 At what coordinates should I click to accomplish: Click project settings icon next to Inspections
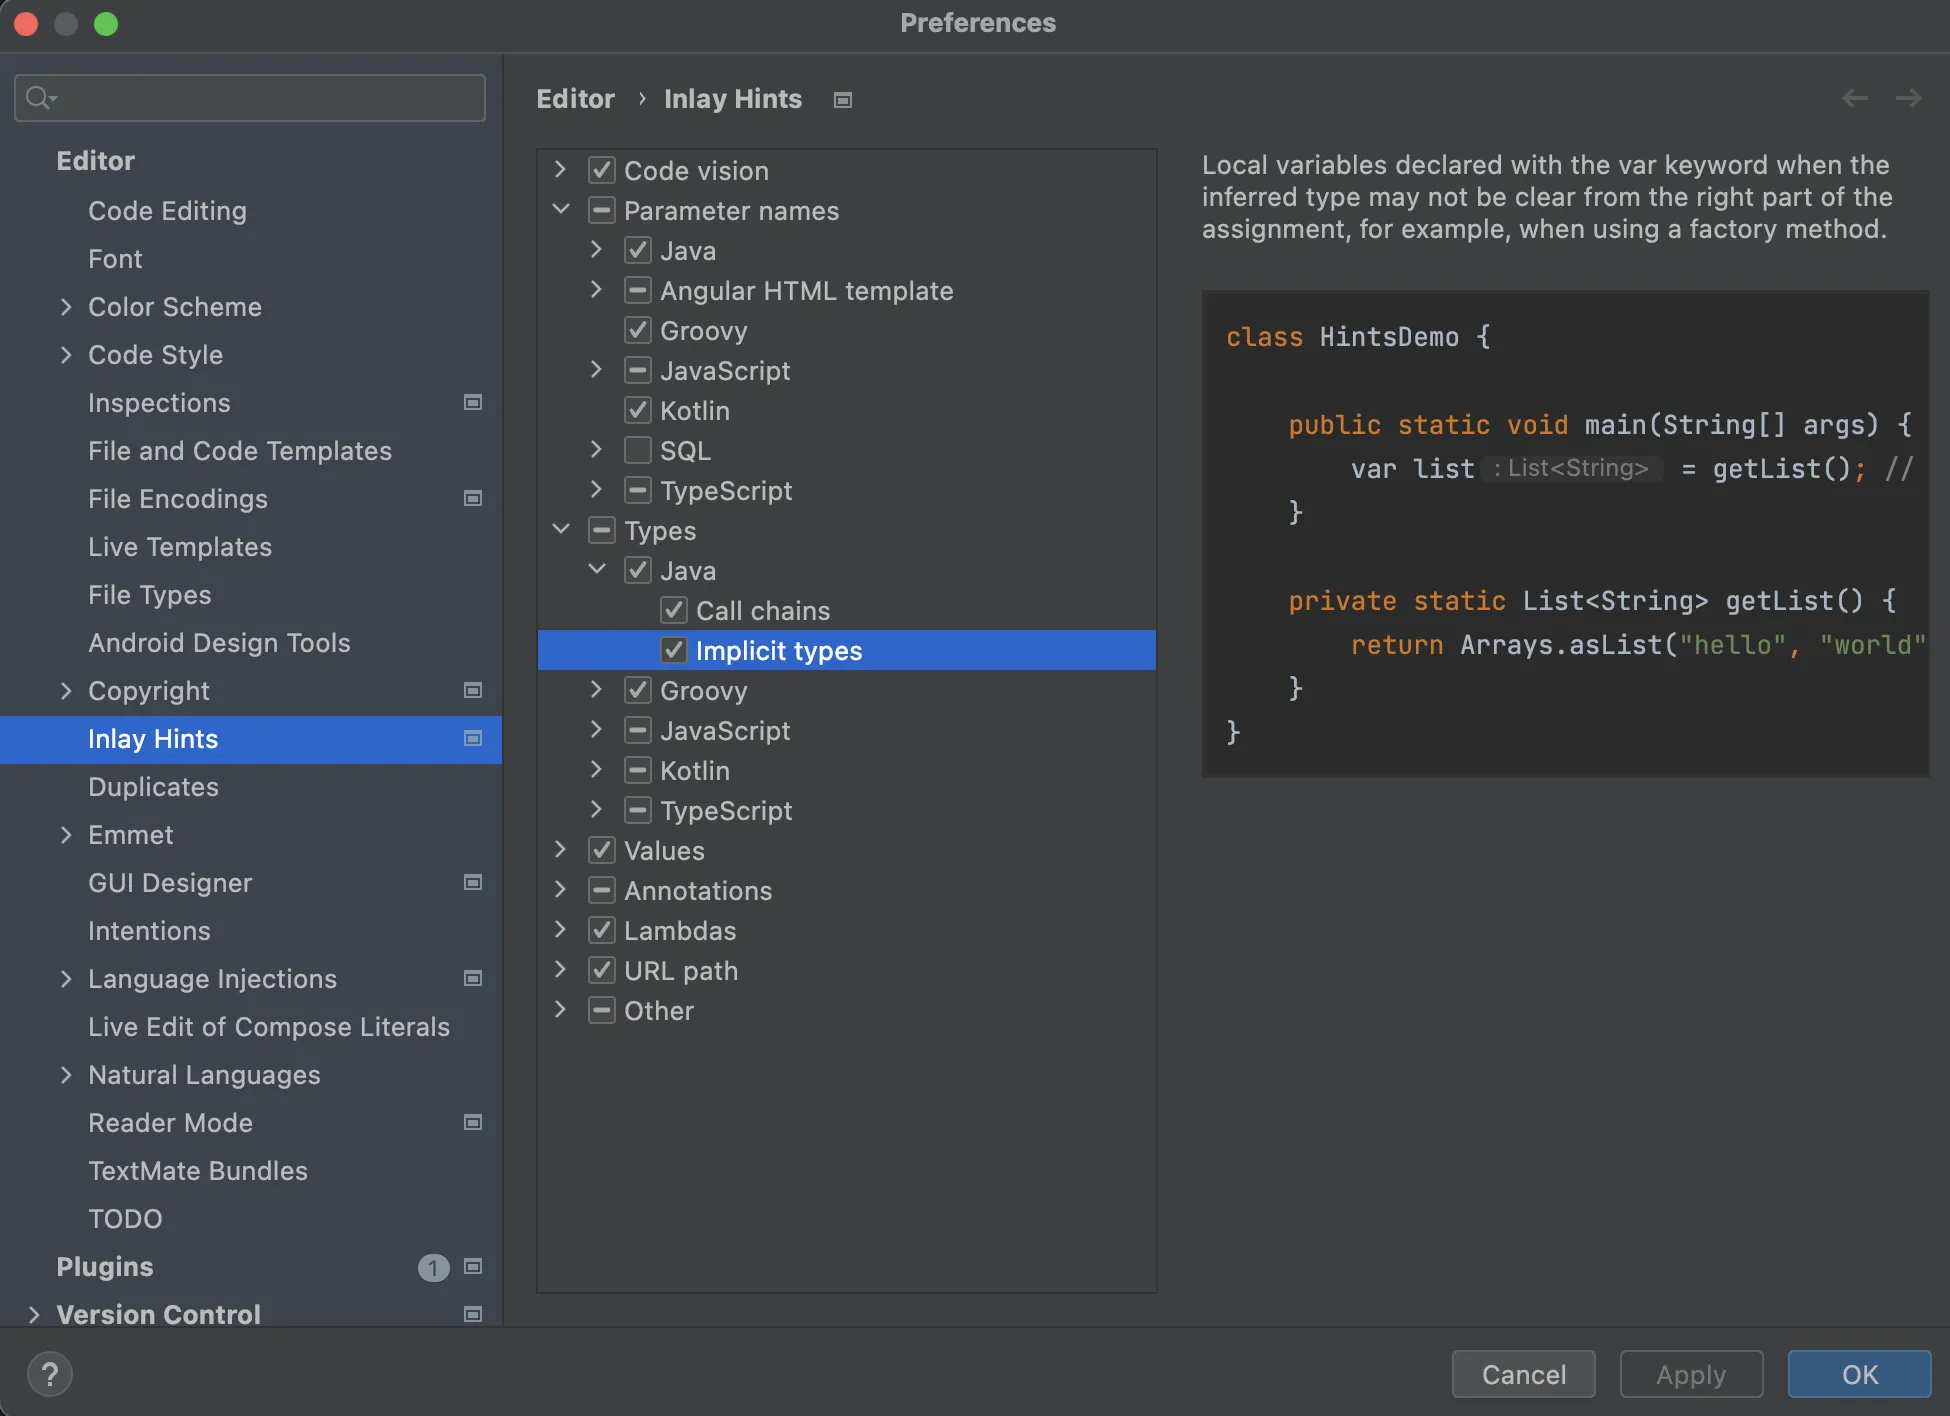click(x=473, y=403)
